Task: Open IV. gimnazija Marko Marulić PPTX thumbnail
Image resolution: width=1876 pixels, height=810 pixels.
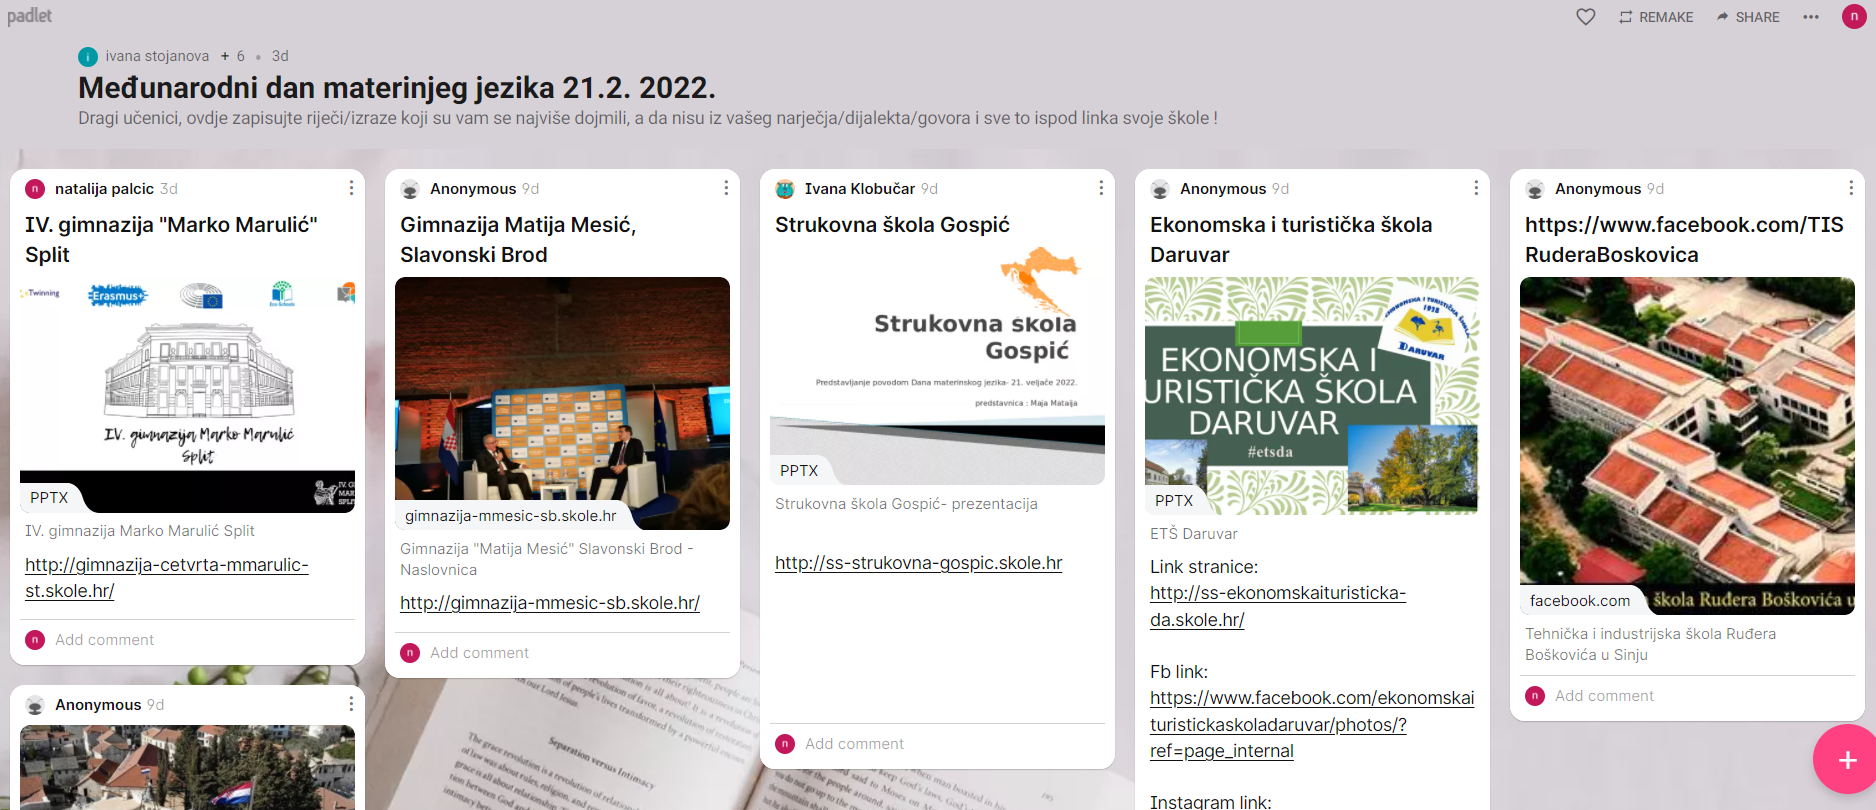Action: point(187,395)
